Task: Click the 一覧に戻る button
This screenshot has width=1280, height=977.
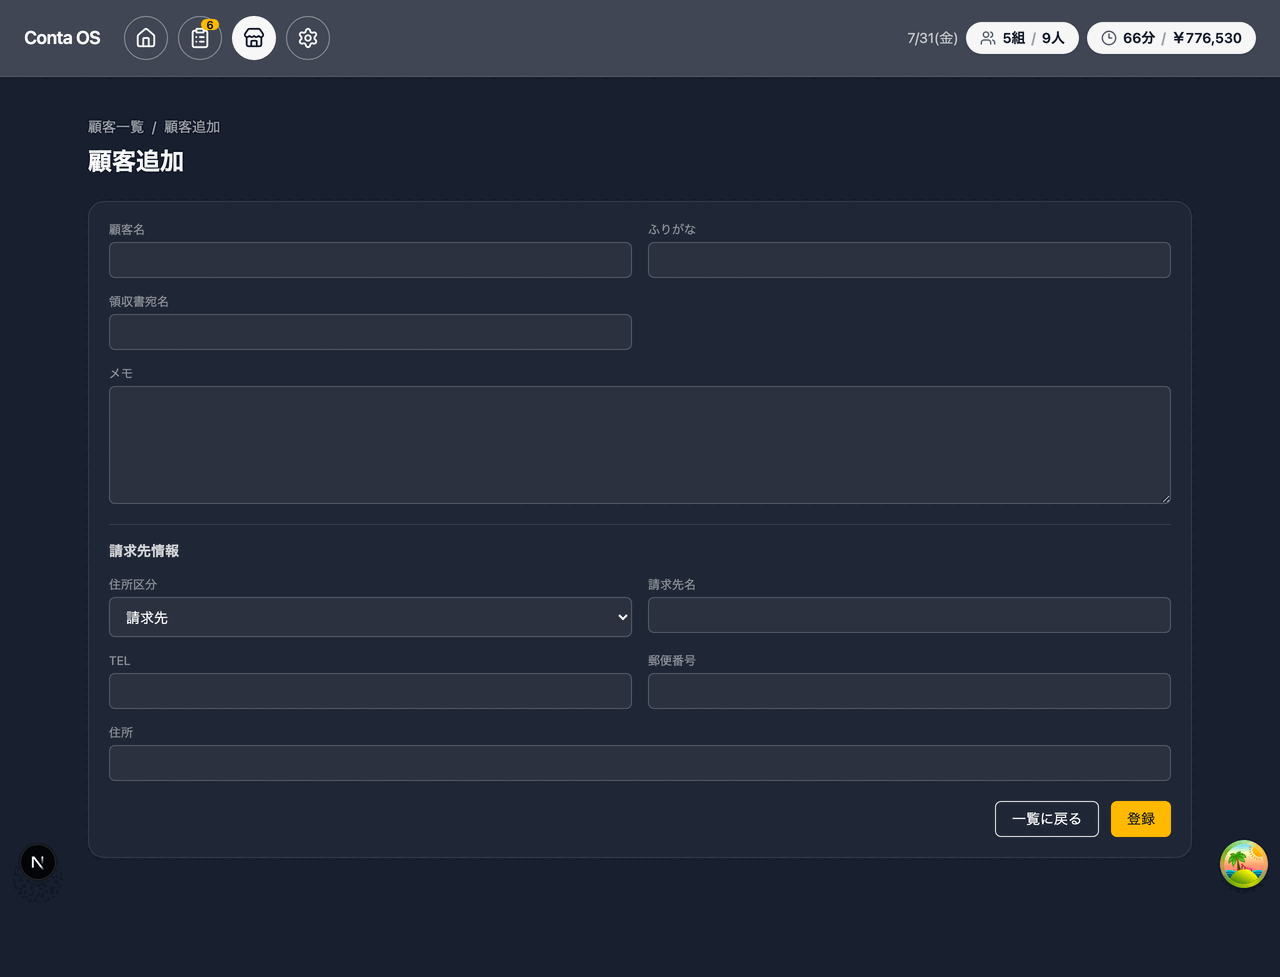Action: [1047, 819]
